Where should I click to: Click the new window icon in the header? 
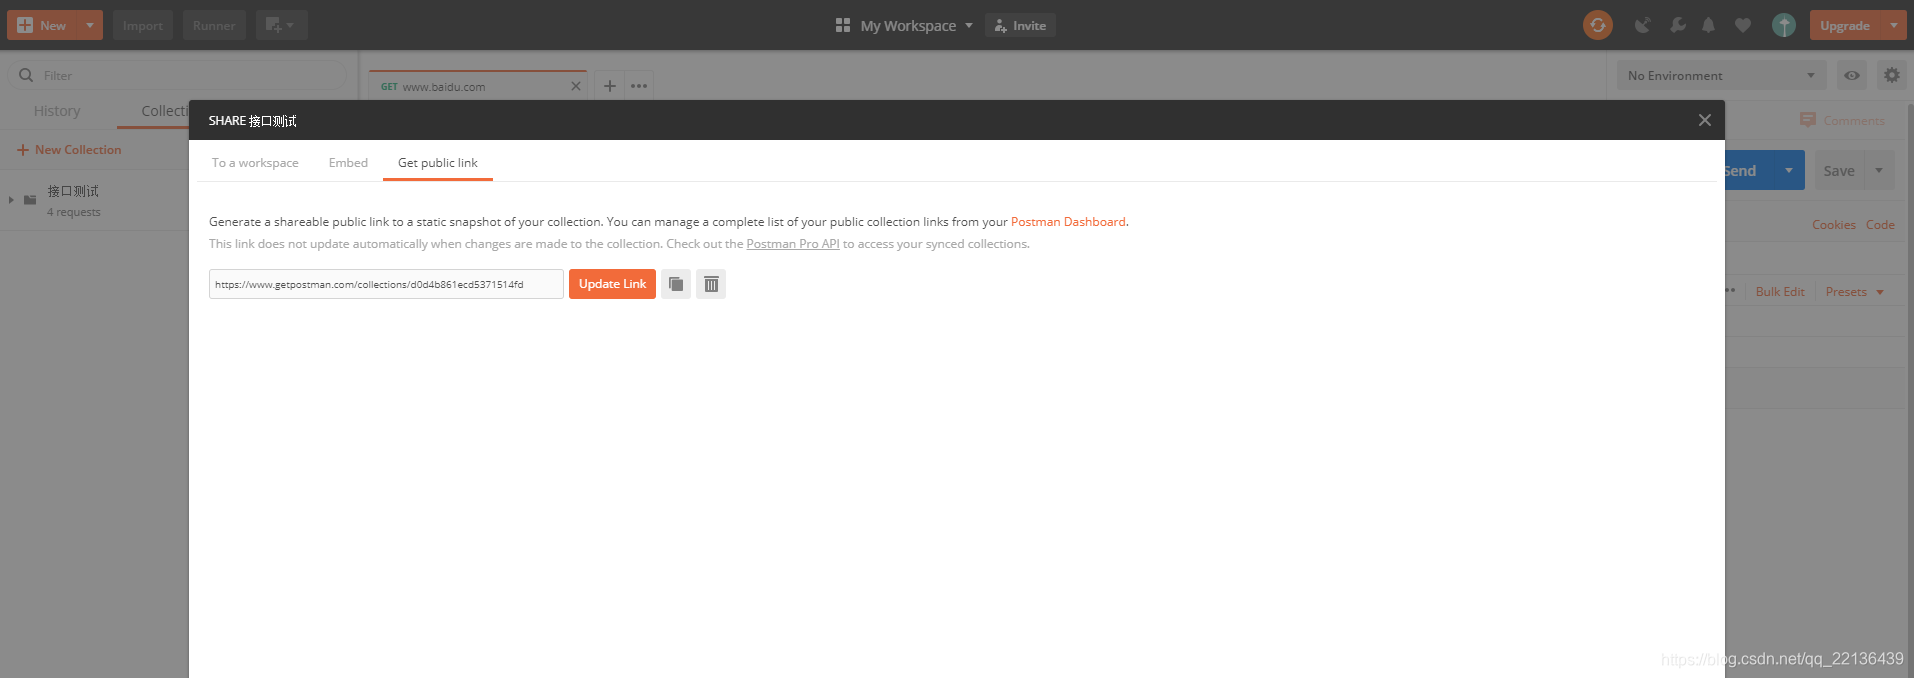pyautogui.click(x=281, y=25)
